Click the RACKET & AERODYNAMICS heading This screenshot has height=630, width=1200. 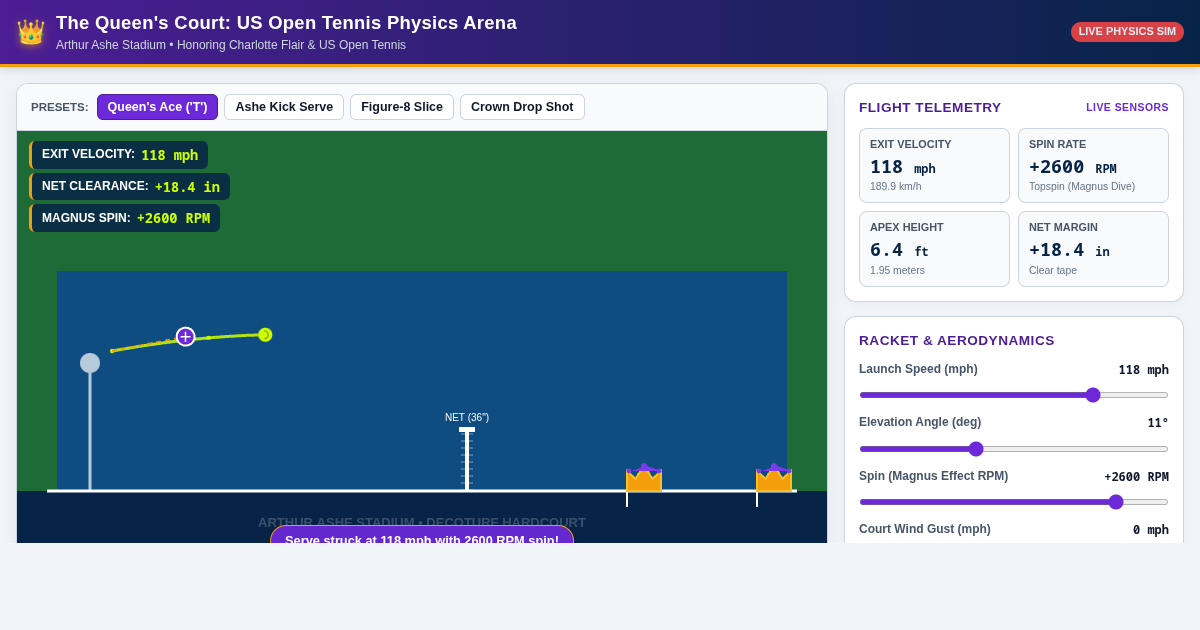957,340
